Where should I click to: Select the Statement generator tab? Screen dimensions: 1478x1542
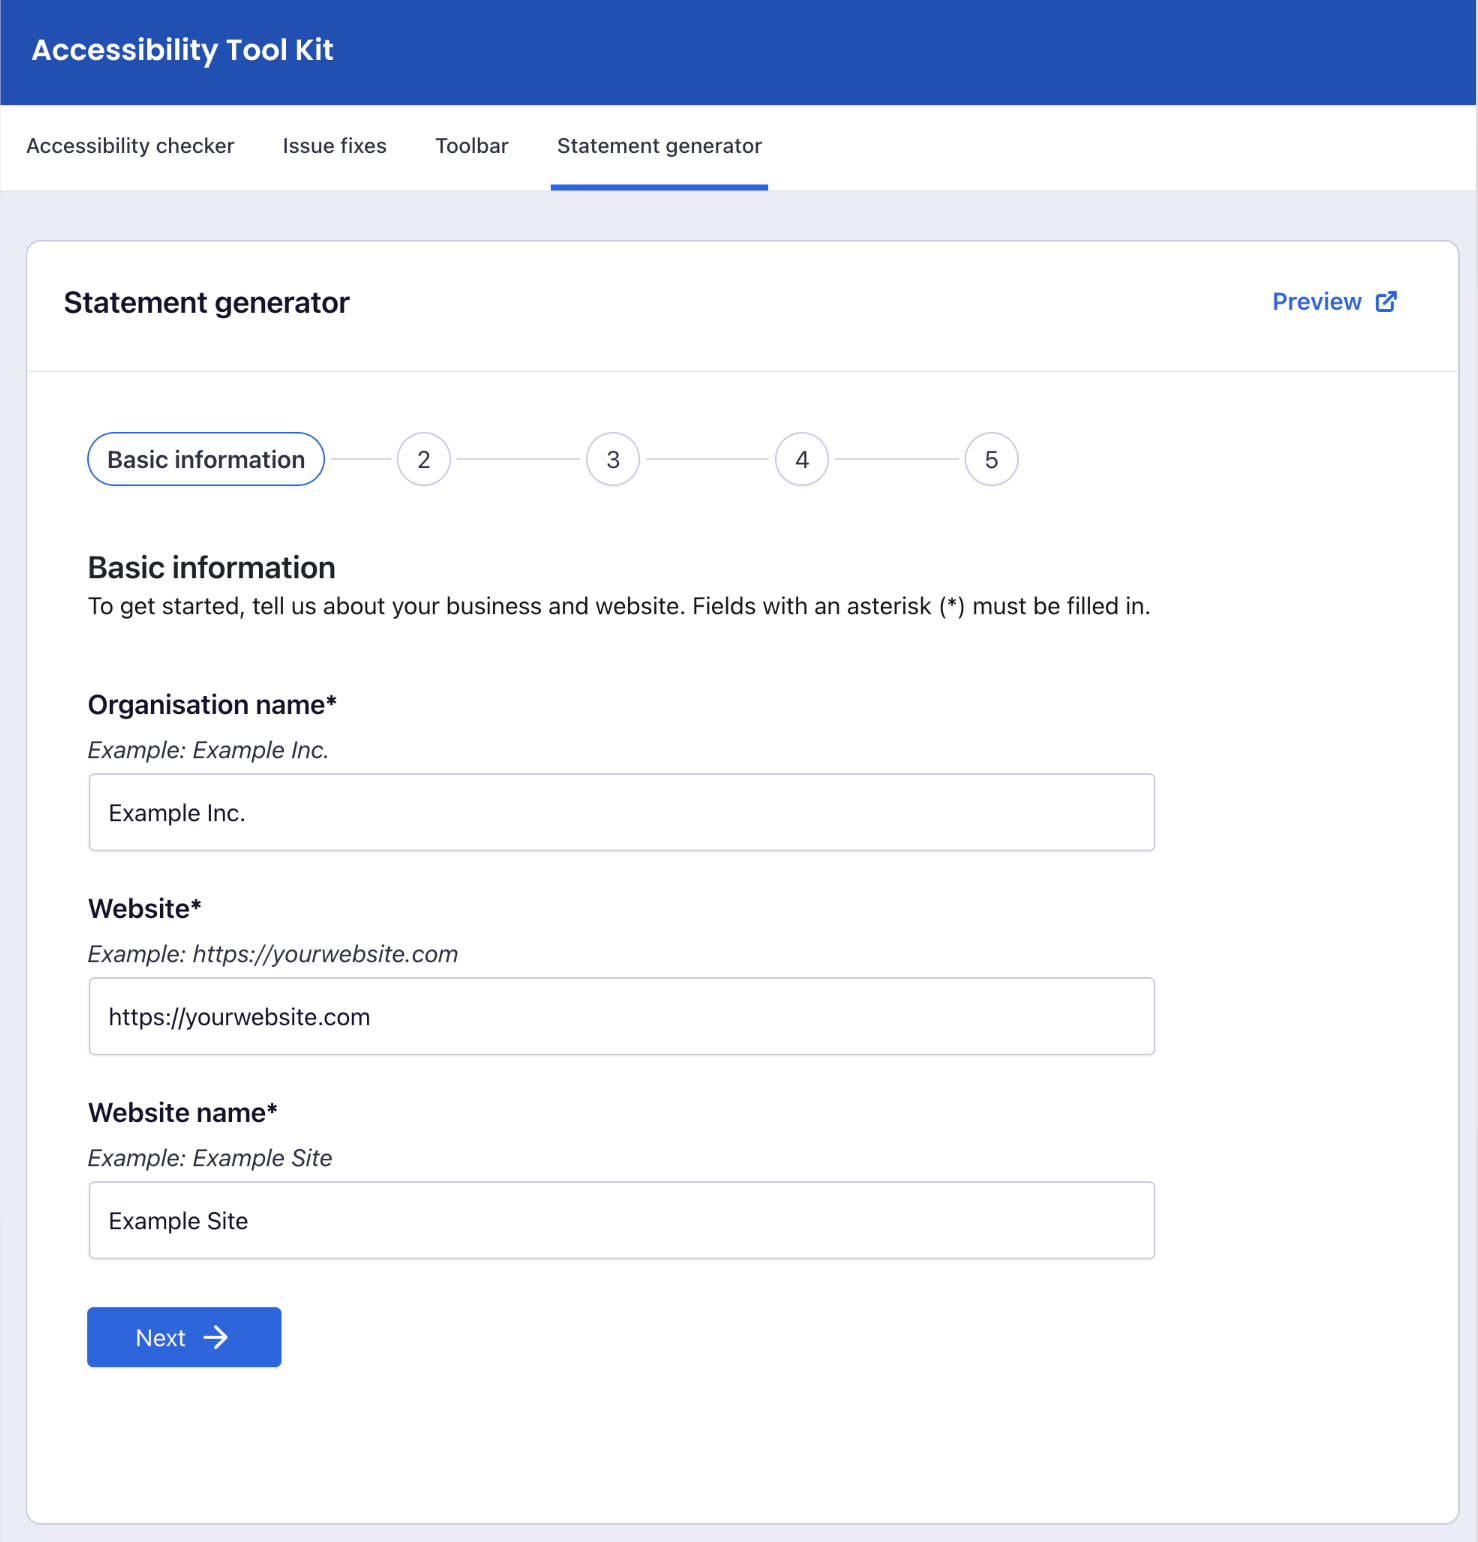[659, 146]
